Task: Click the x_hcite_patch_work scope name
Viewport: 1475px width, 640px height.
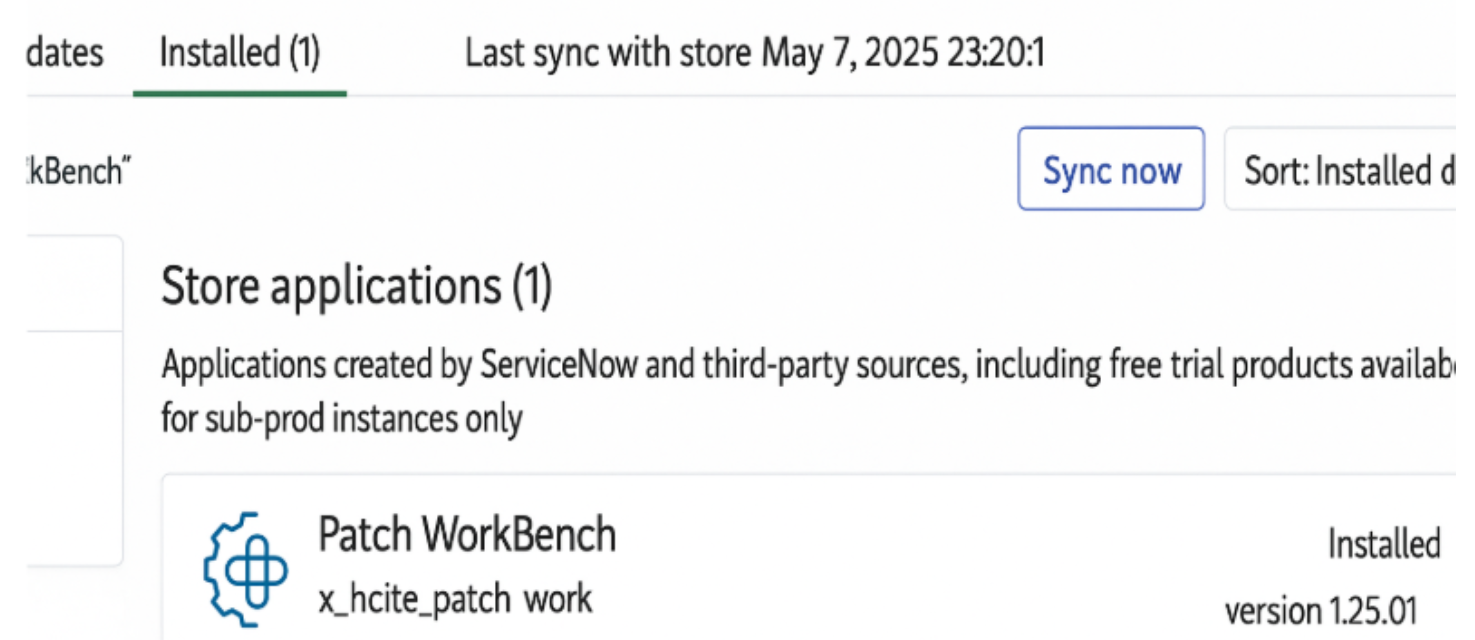Action: click(x=455, y=599)
